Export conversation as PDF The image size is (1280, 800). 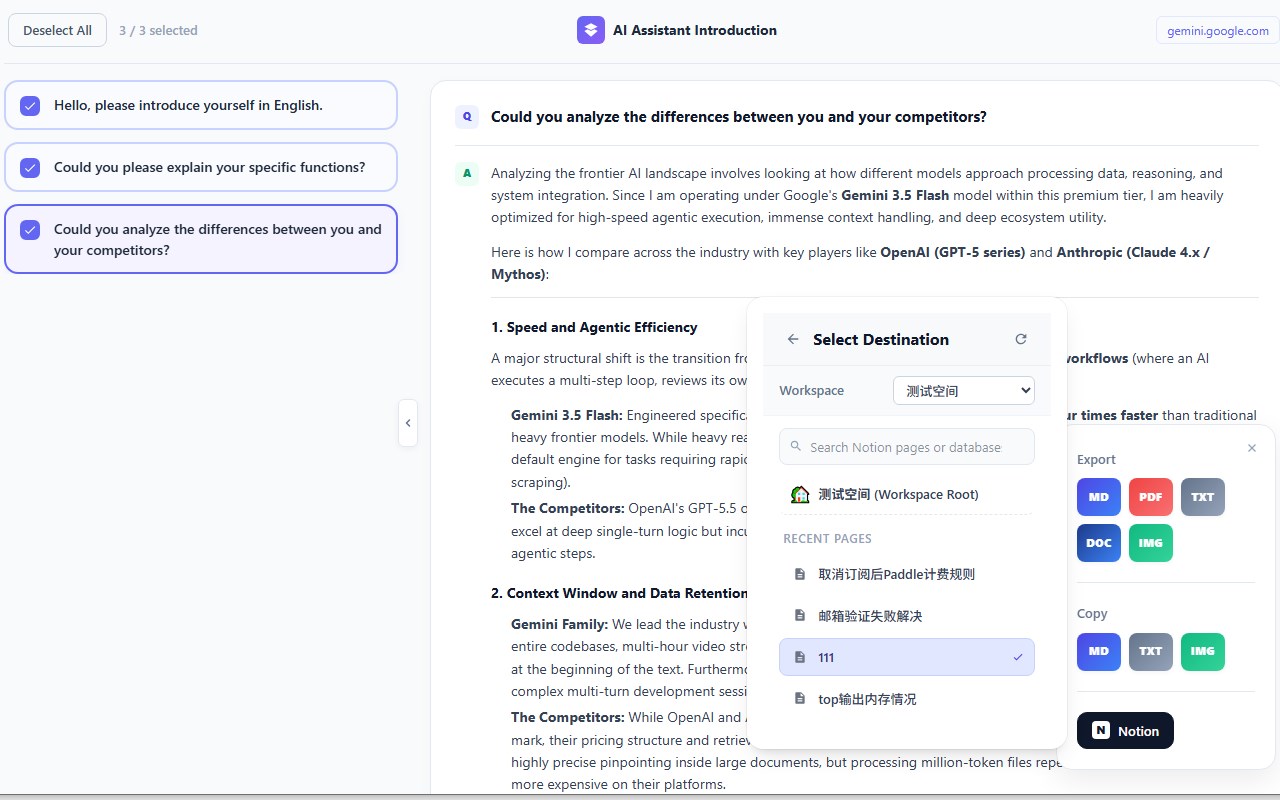pyautogui.click(x=1150, y=497)
